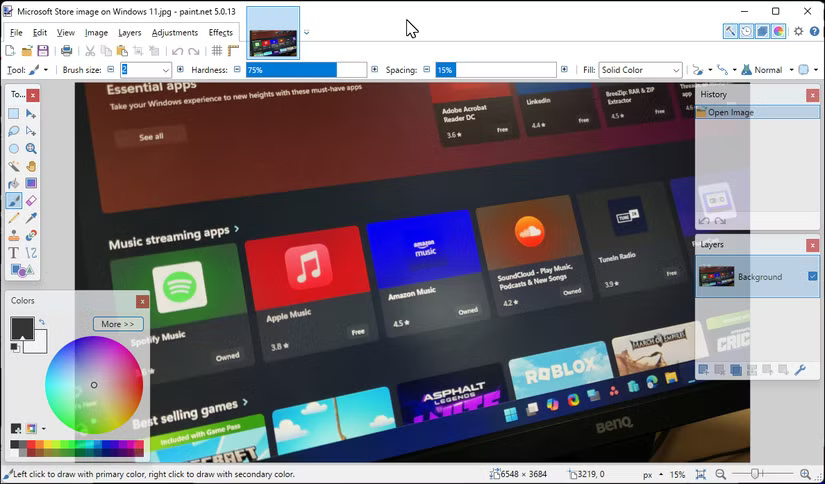
Task: Select the Rectangle Select tool
Action: [x=14, y=114]
